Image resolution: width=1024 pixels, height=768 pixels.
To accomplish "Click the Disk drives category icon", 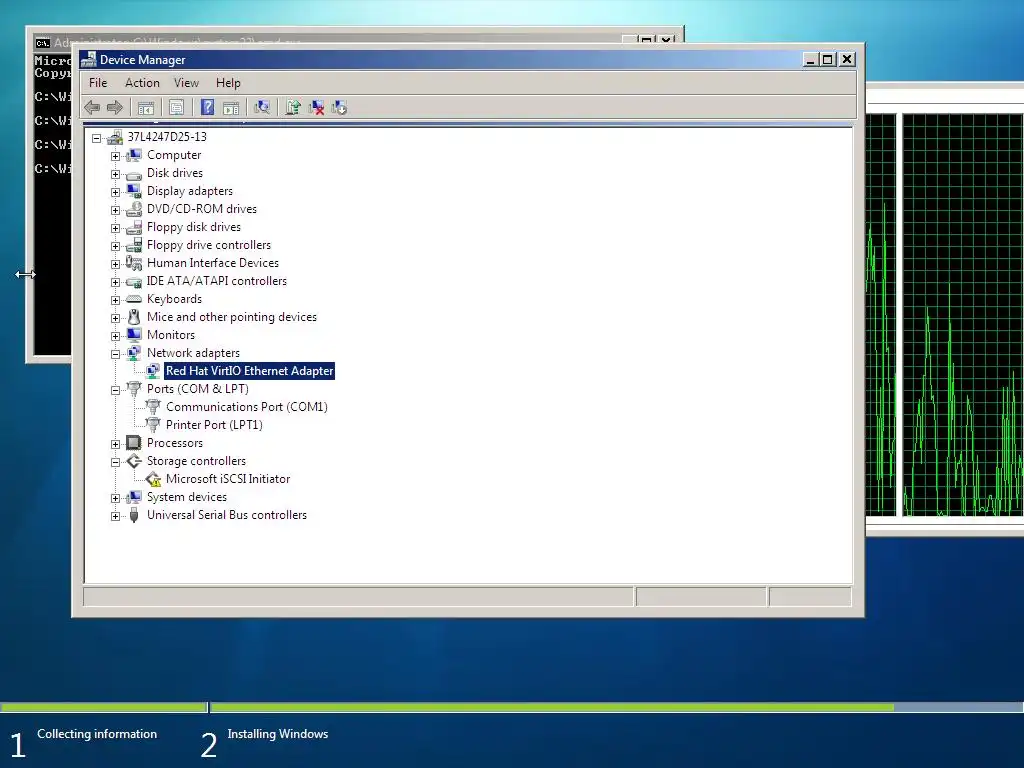I will click(134, 174).
